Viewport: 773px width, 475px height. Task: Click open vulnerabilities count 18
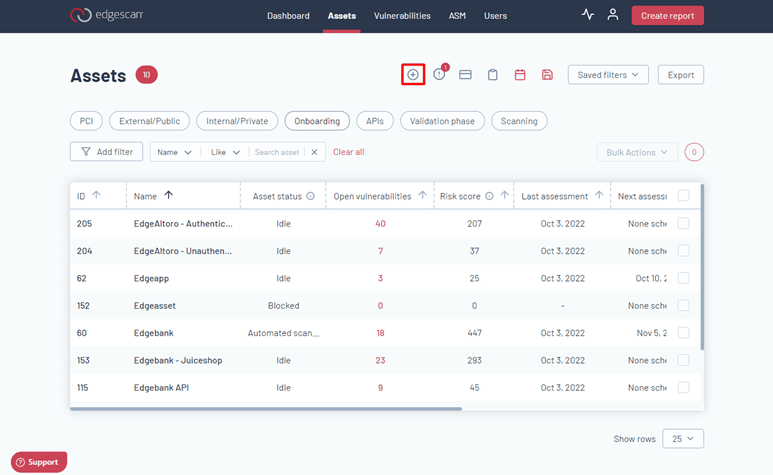[380, 333]
